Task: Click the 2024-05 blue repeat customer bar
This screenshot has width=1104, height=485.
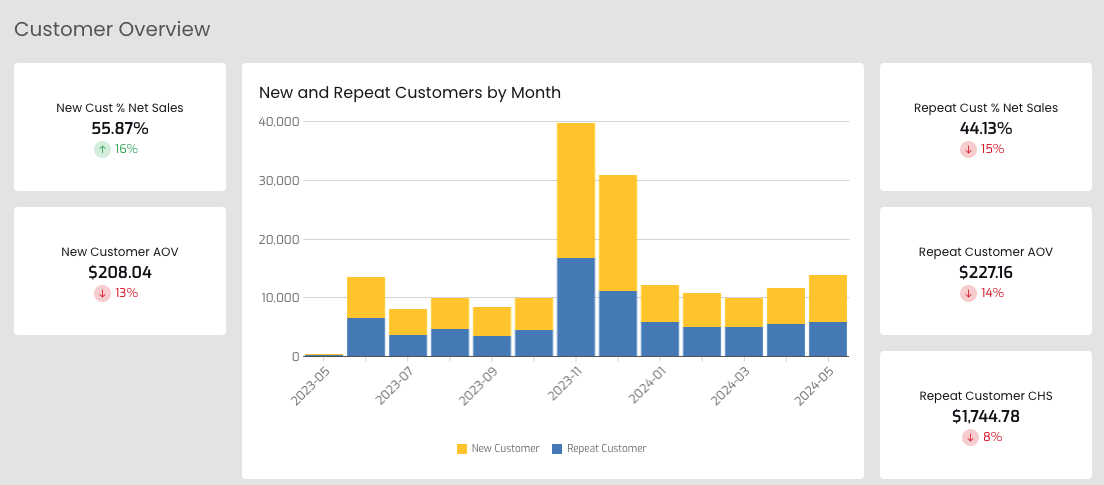Action: (828, 339)
